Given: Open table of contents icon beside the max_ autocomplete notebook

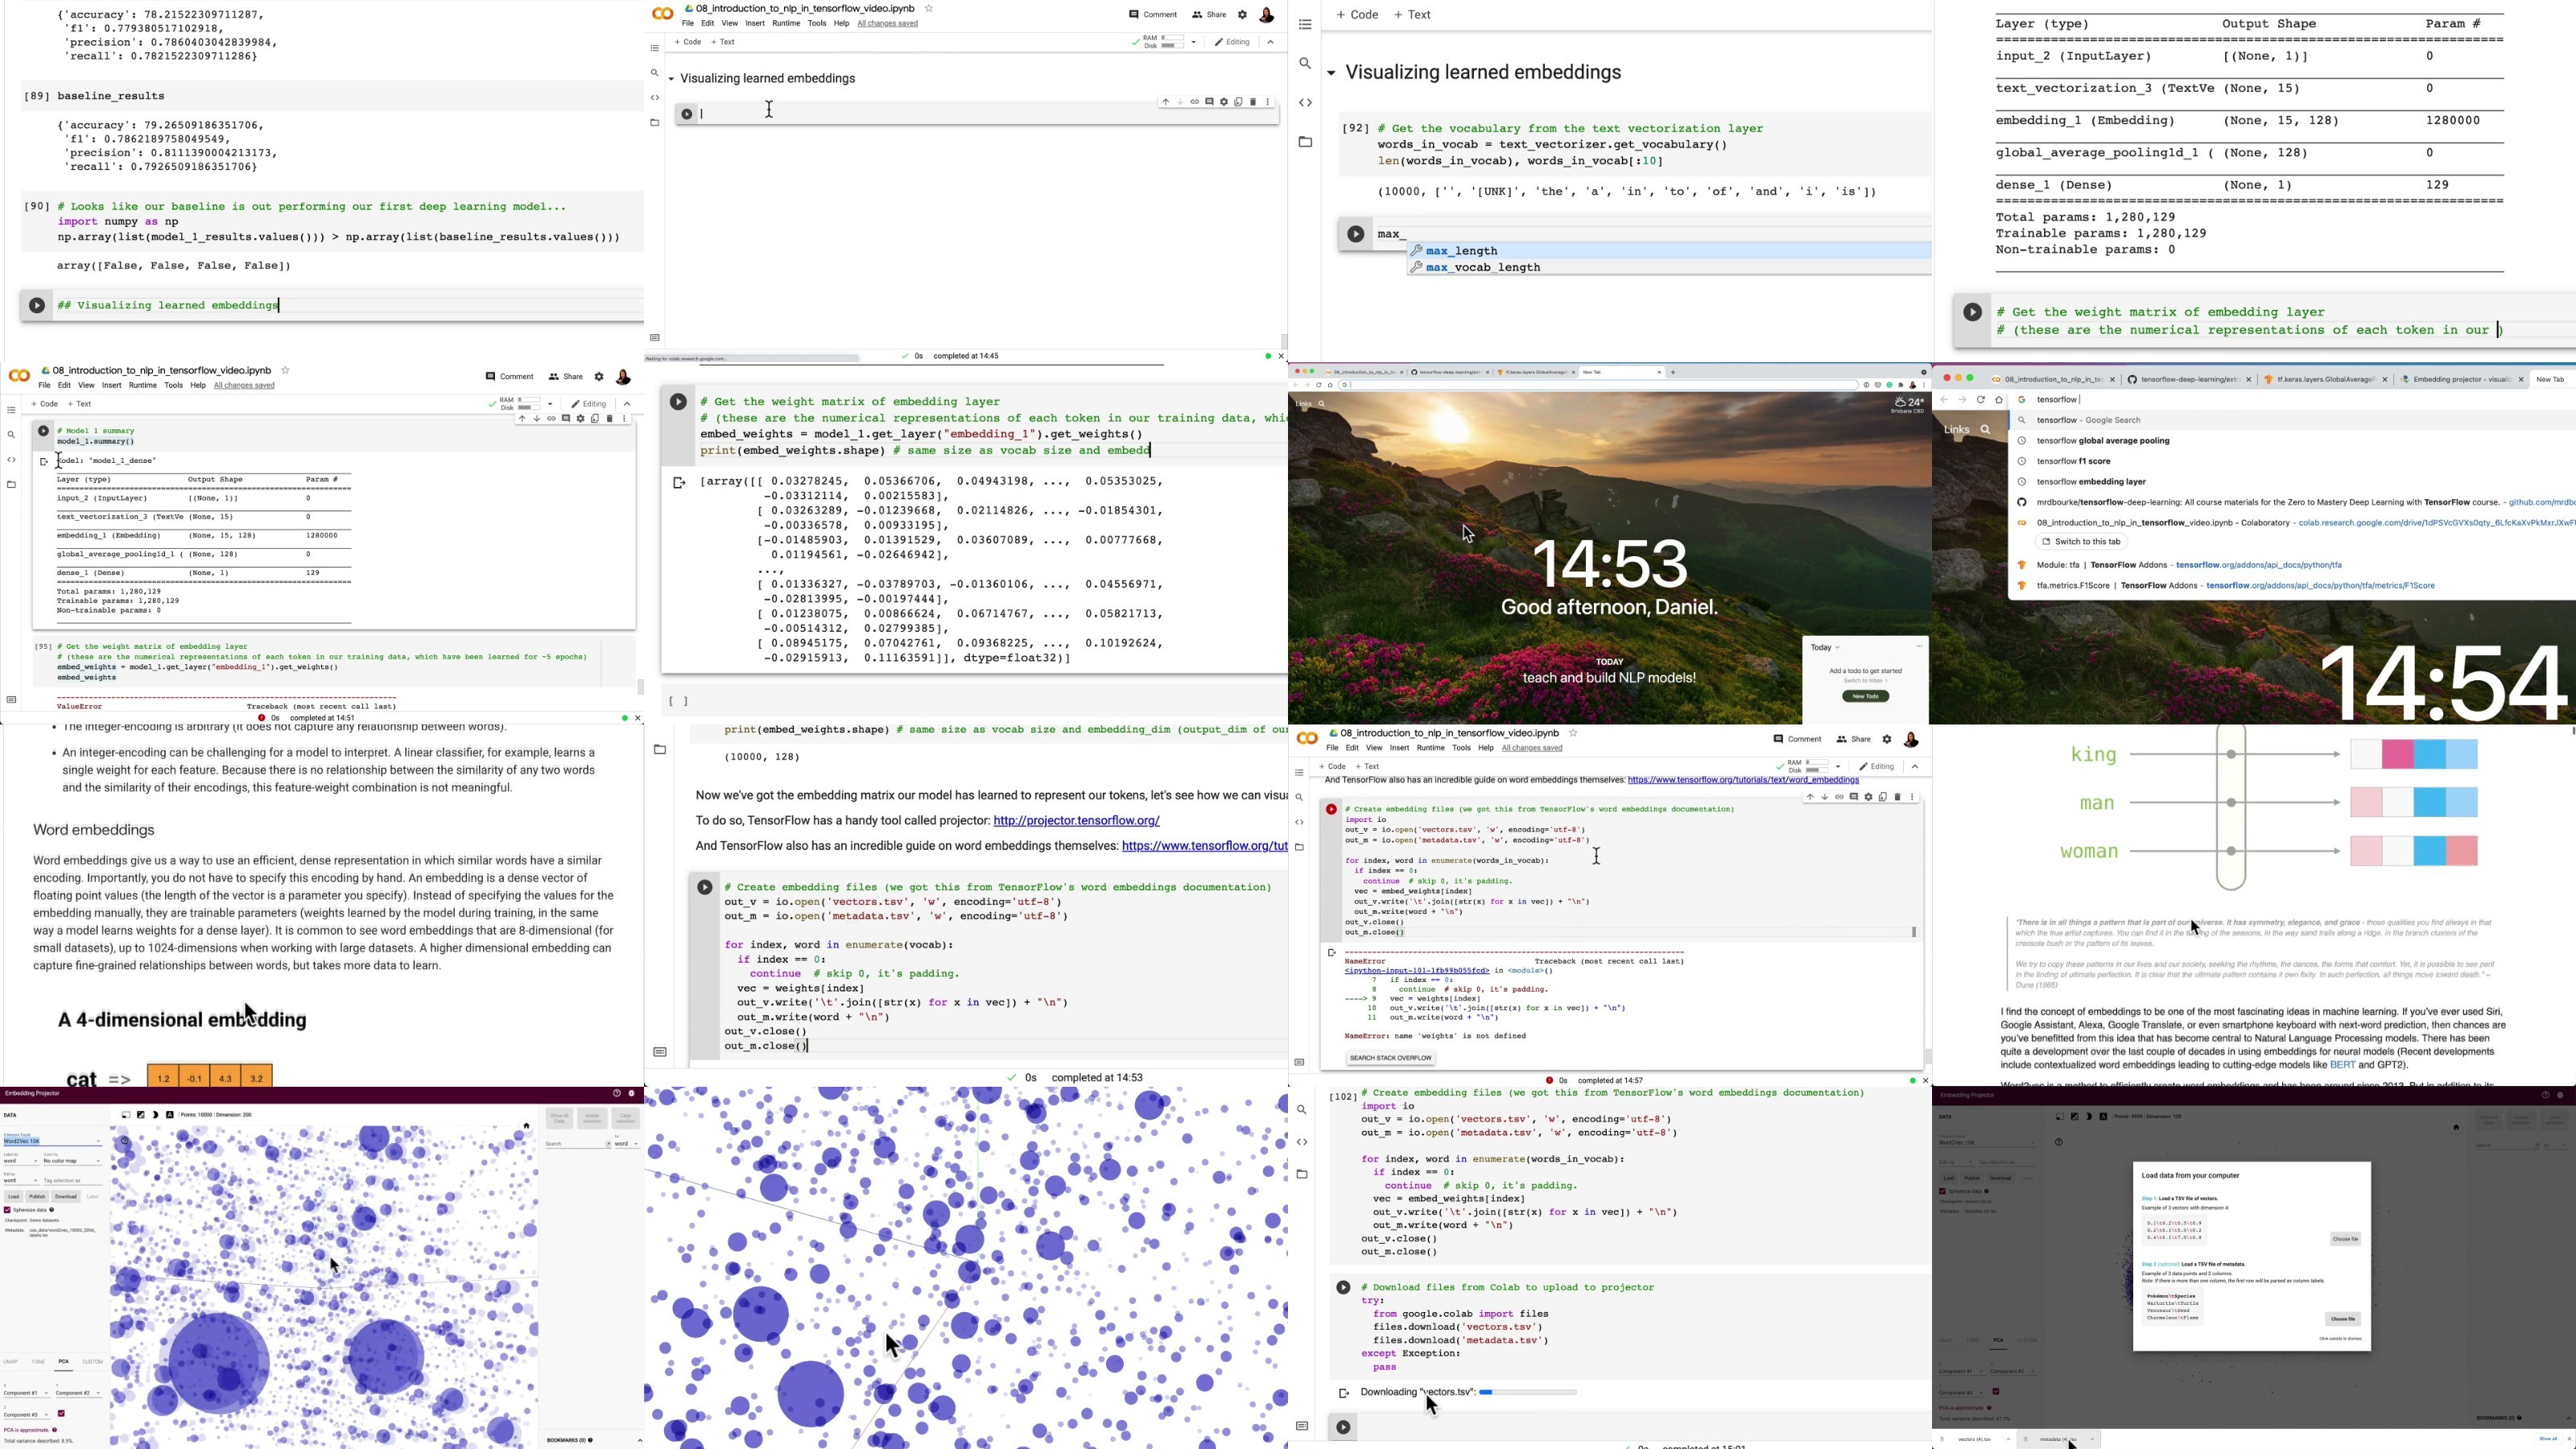Looking at the screenshot, I should pyautogui.click(x=1305, y=24).
